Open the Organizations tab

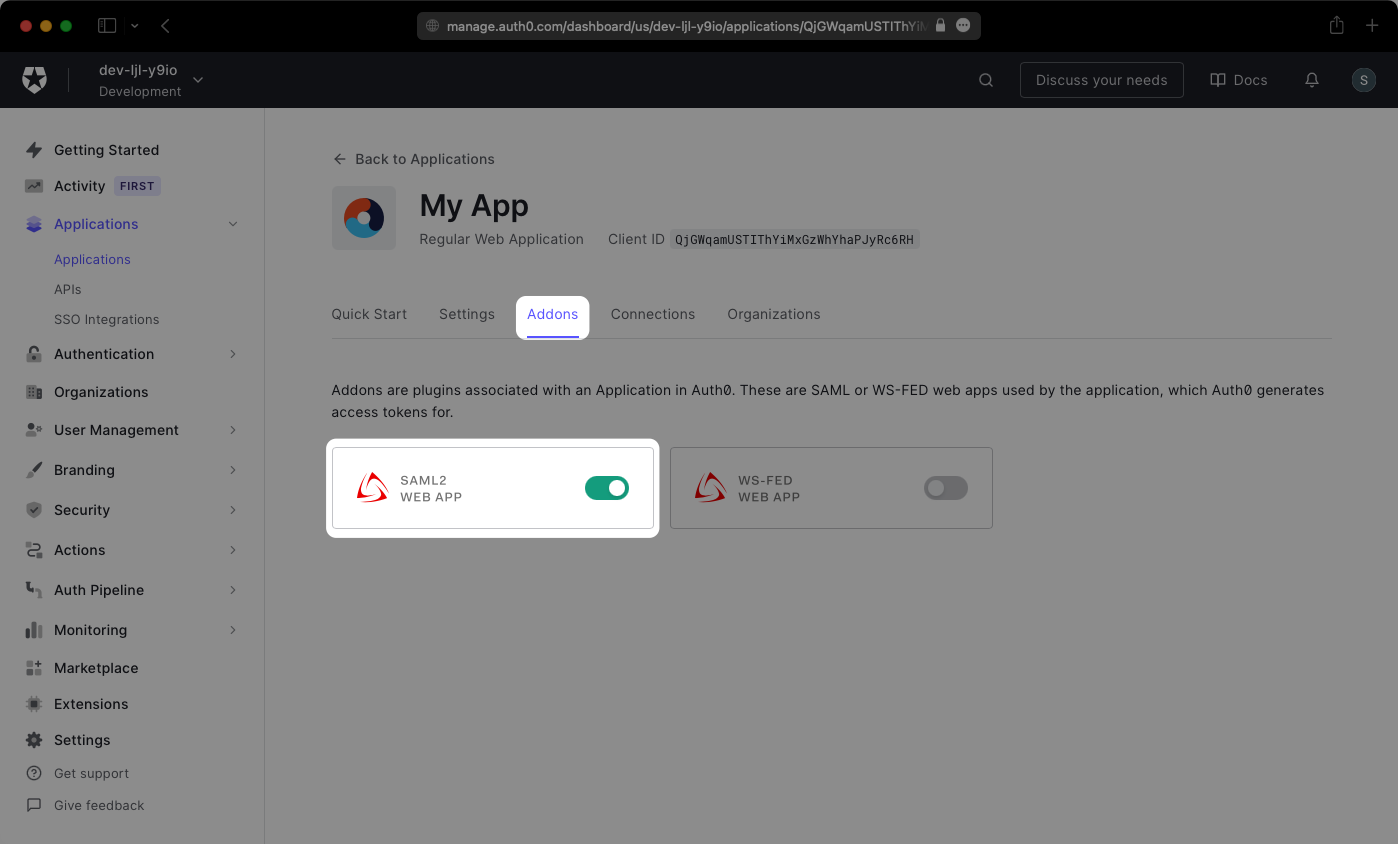773,313
